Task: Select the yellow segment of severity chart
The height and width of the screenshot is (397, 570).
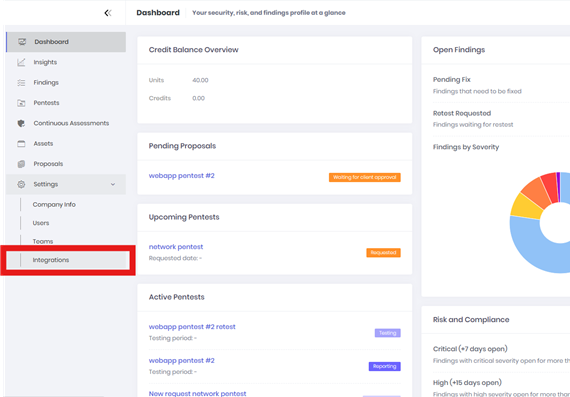Action: point(525,206)
